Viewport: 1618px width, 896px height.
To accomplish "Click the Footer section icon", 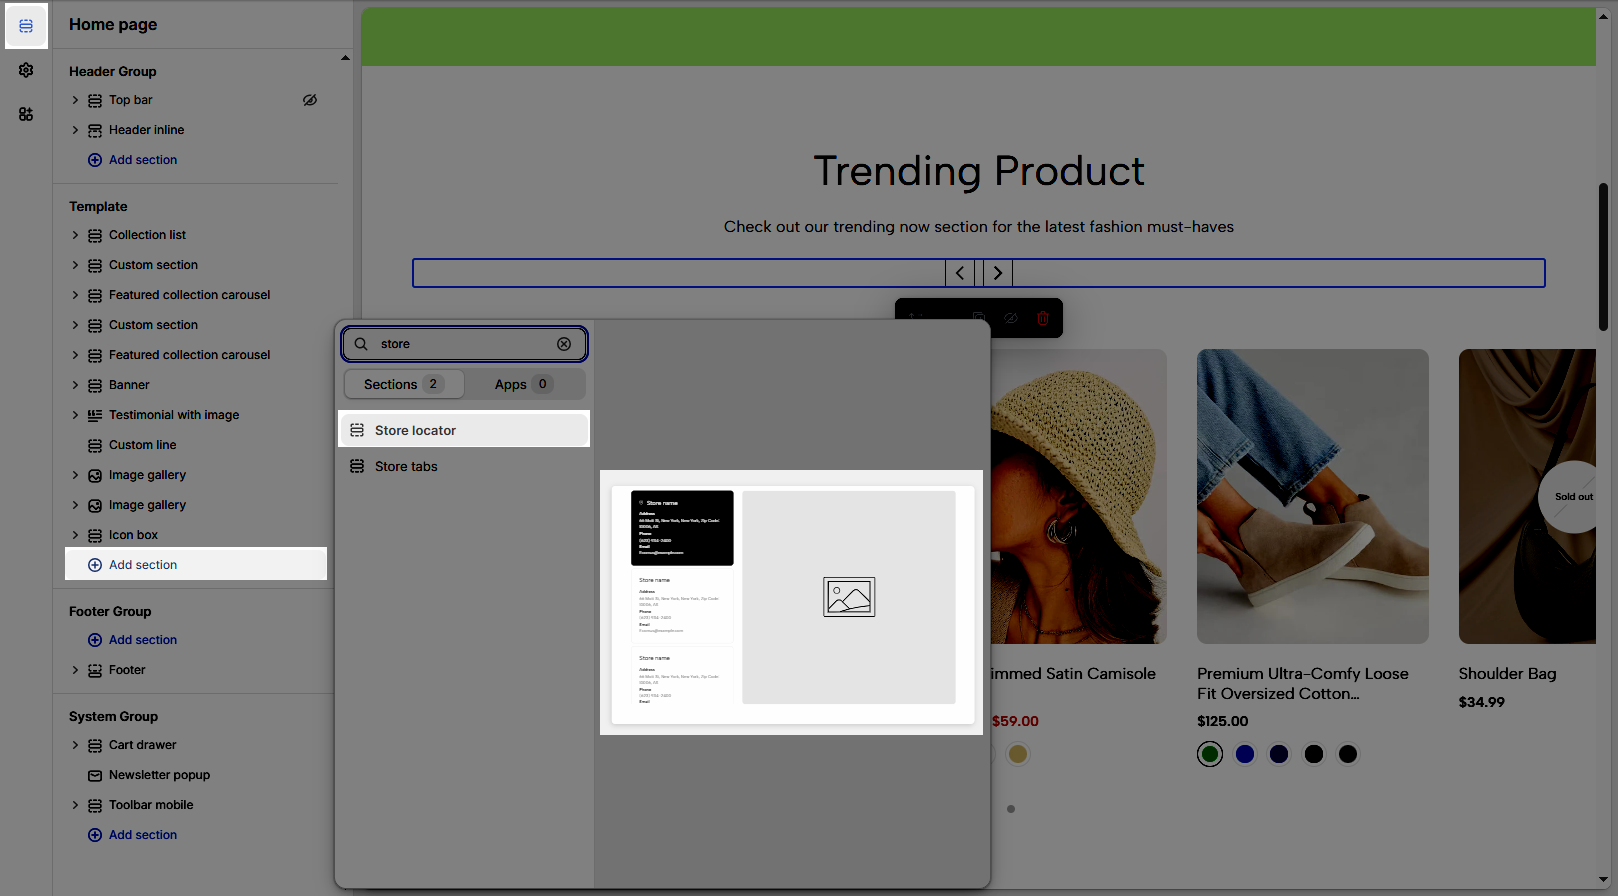I will click(x=95, y=670).
